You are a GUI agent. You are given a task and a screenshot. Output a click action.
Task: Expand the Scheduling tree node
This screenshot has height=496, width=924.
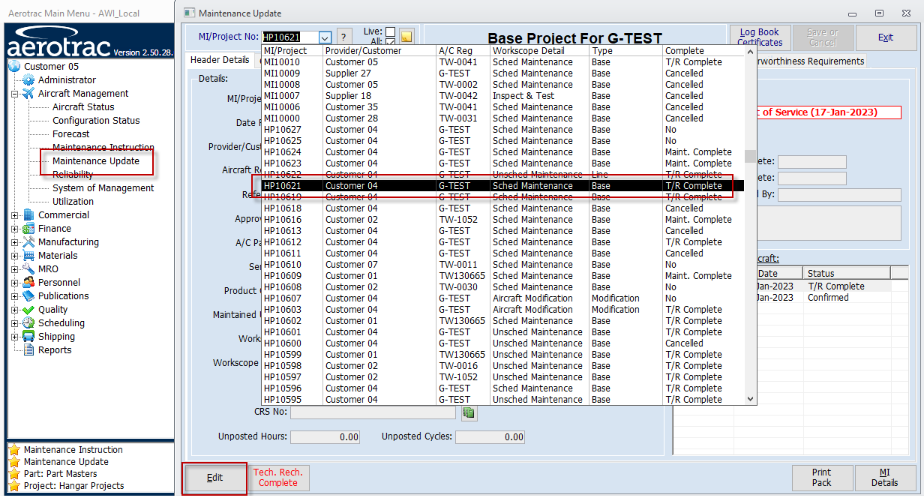coord(15,323)
